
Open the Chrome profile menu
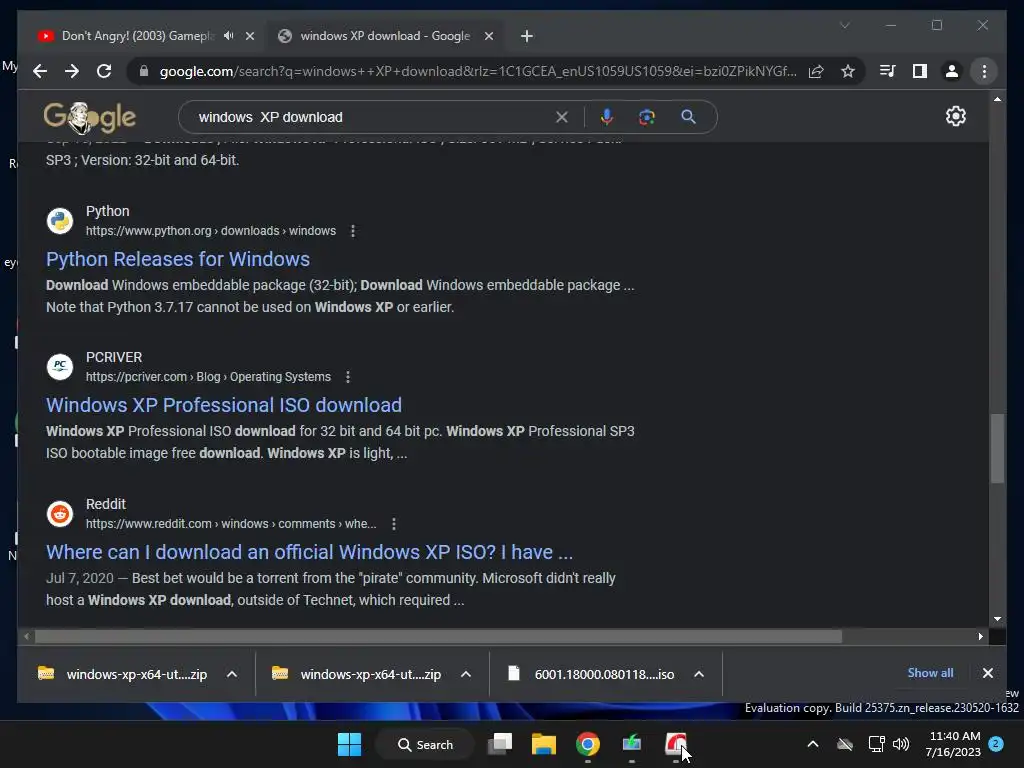pyautogui.click(x=952, y=71)
